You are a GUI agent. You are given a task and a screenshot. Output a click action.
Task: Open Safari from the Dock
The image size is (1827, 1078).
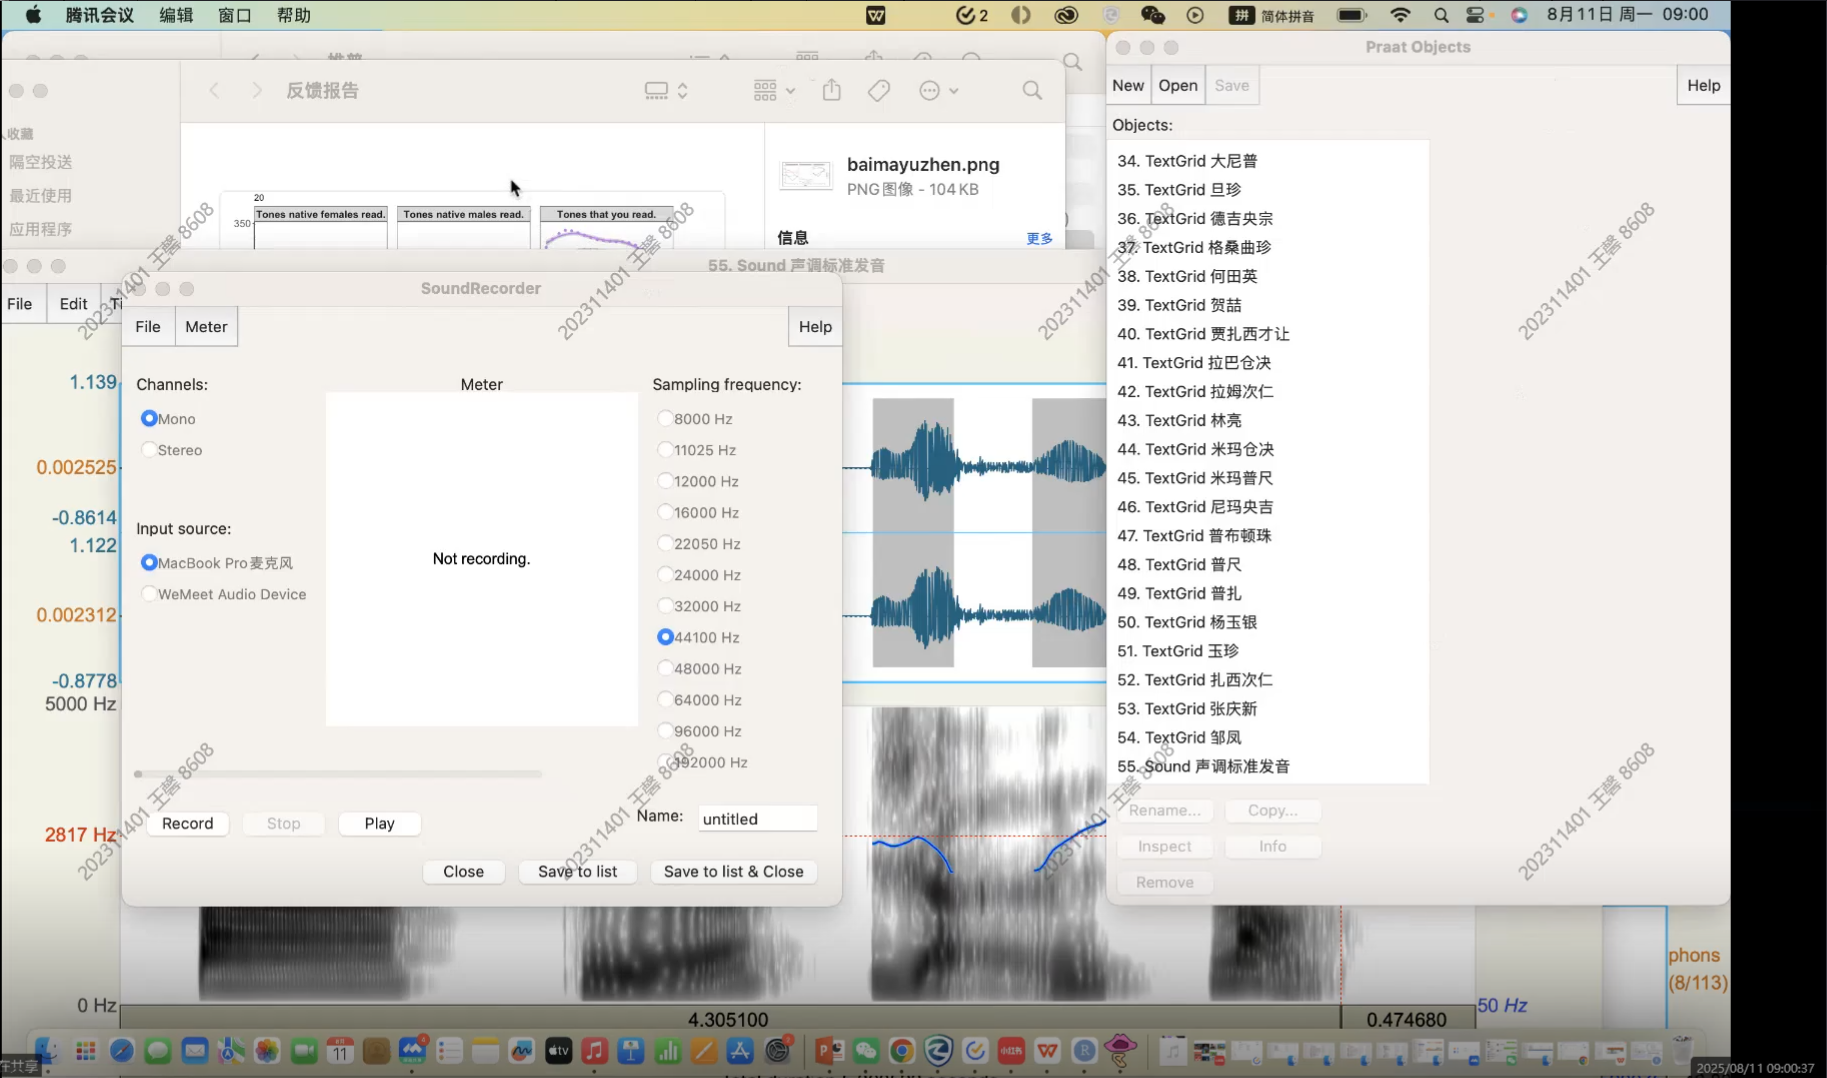tap(122, 1051)
